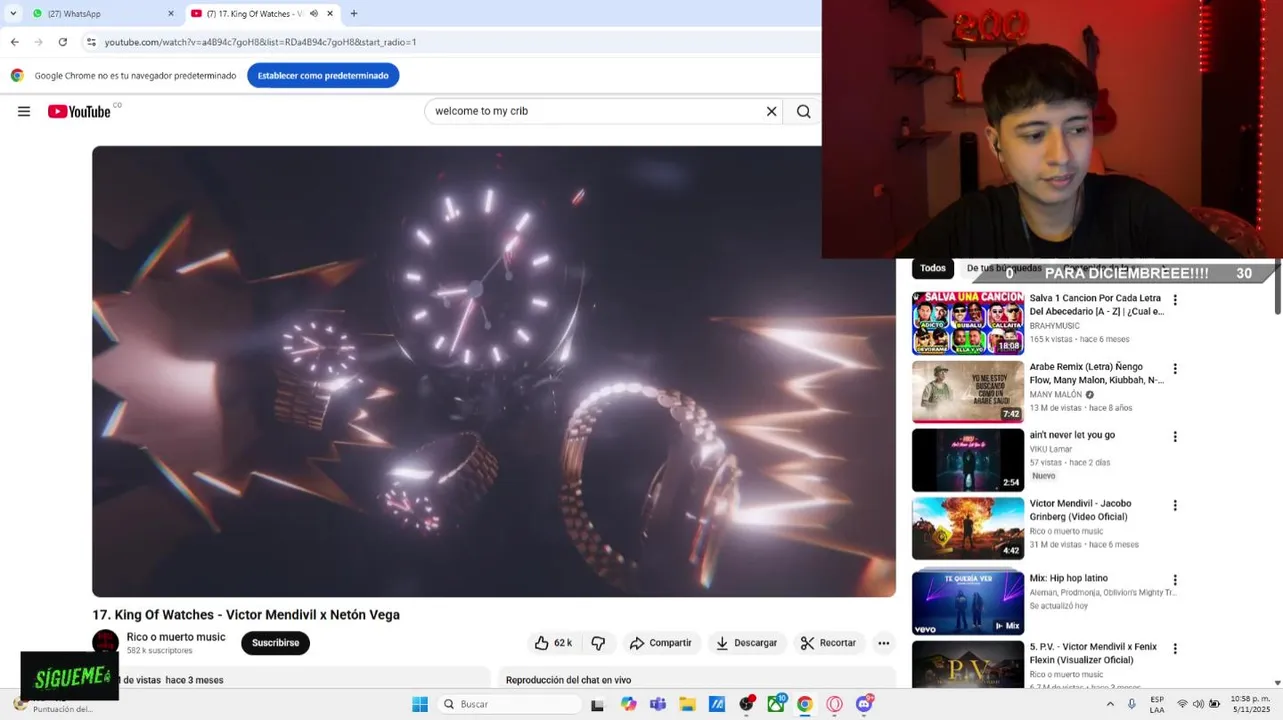
Task: Open 5. P.V. - Victor Mendivil title
Action: 1093,653
